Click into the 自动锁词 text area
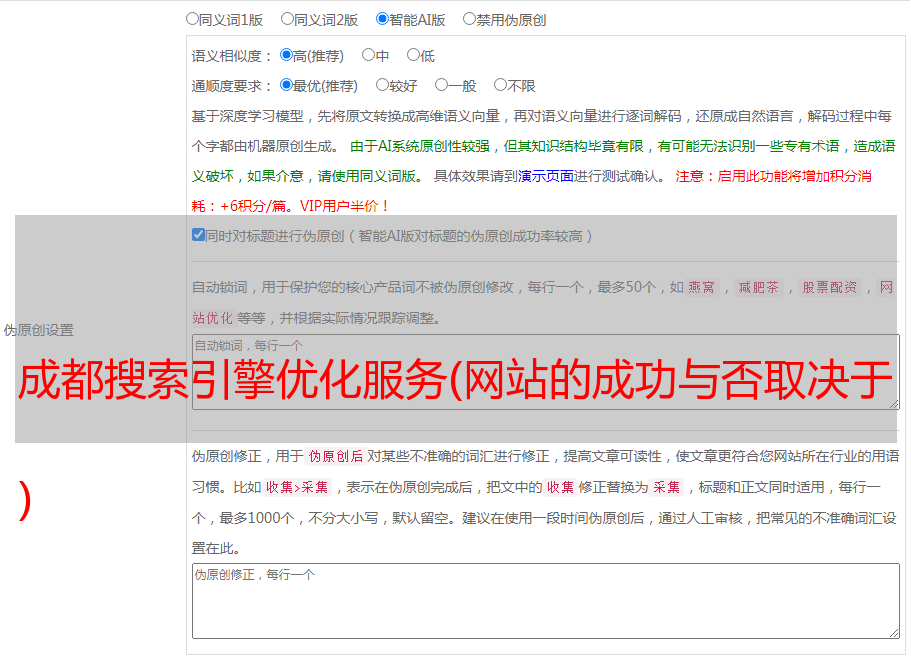Screen dimensions: 911x658 [546, 372]
